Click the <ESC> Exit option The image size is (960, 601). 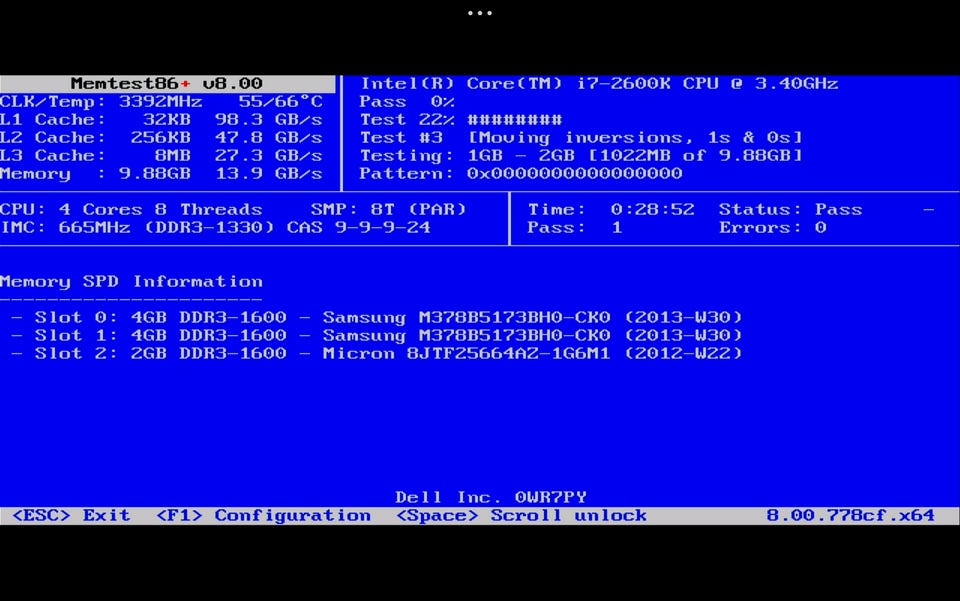coord(71,515)
